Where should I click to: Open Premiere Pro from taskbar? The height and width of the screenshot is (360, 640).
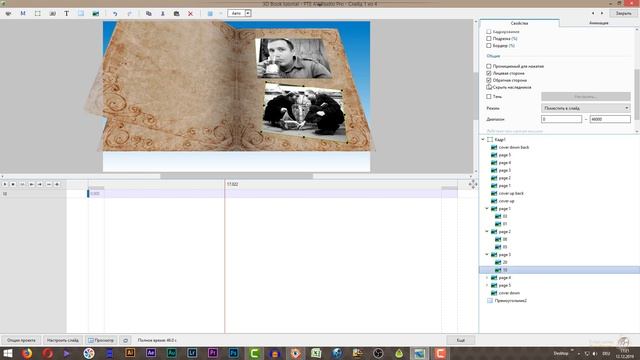(213, 353)
